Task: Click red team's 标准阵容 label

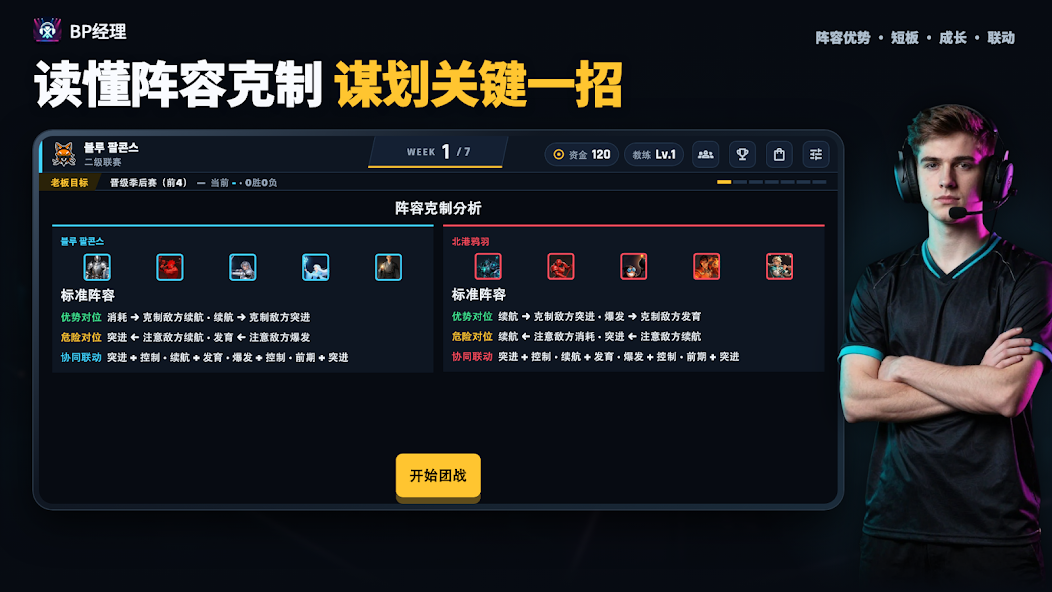Action: coord(478,295)
